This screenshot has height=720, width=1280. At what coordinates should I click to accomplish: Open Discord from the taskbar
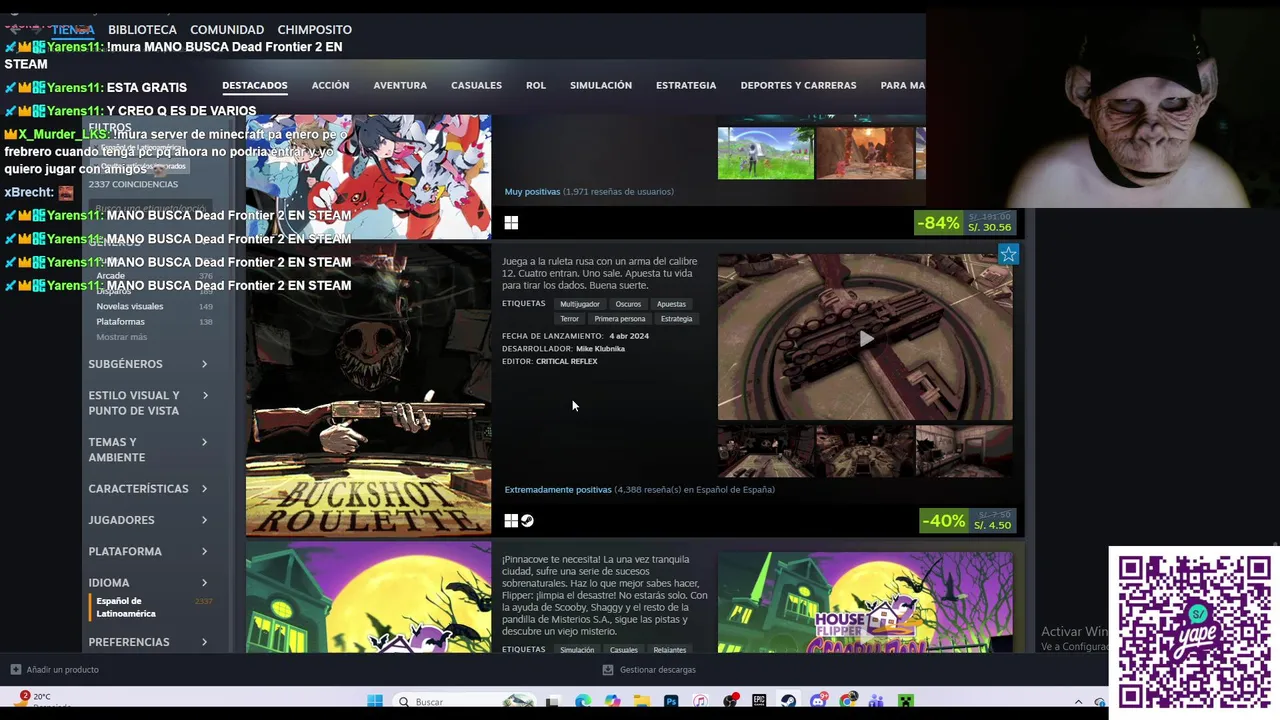click(x=819, y=701)
